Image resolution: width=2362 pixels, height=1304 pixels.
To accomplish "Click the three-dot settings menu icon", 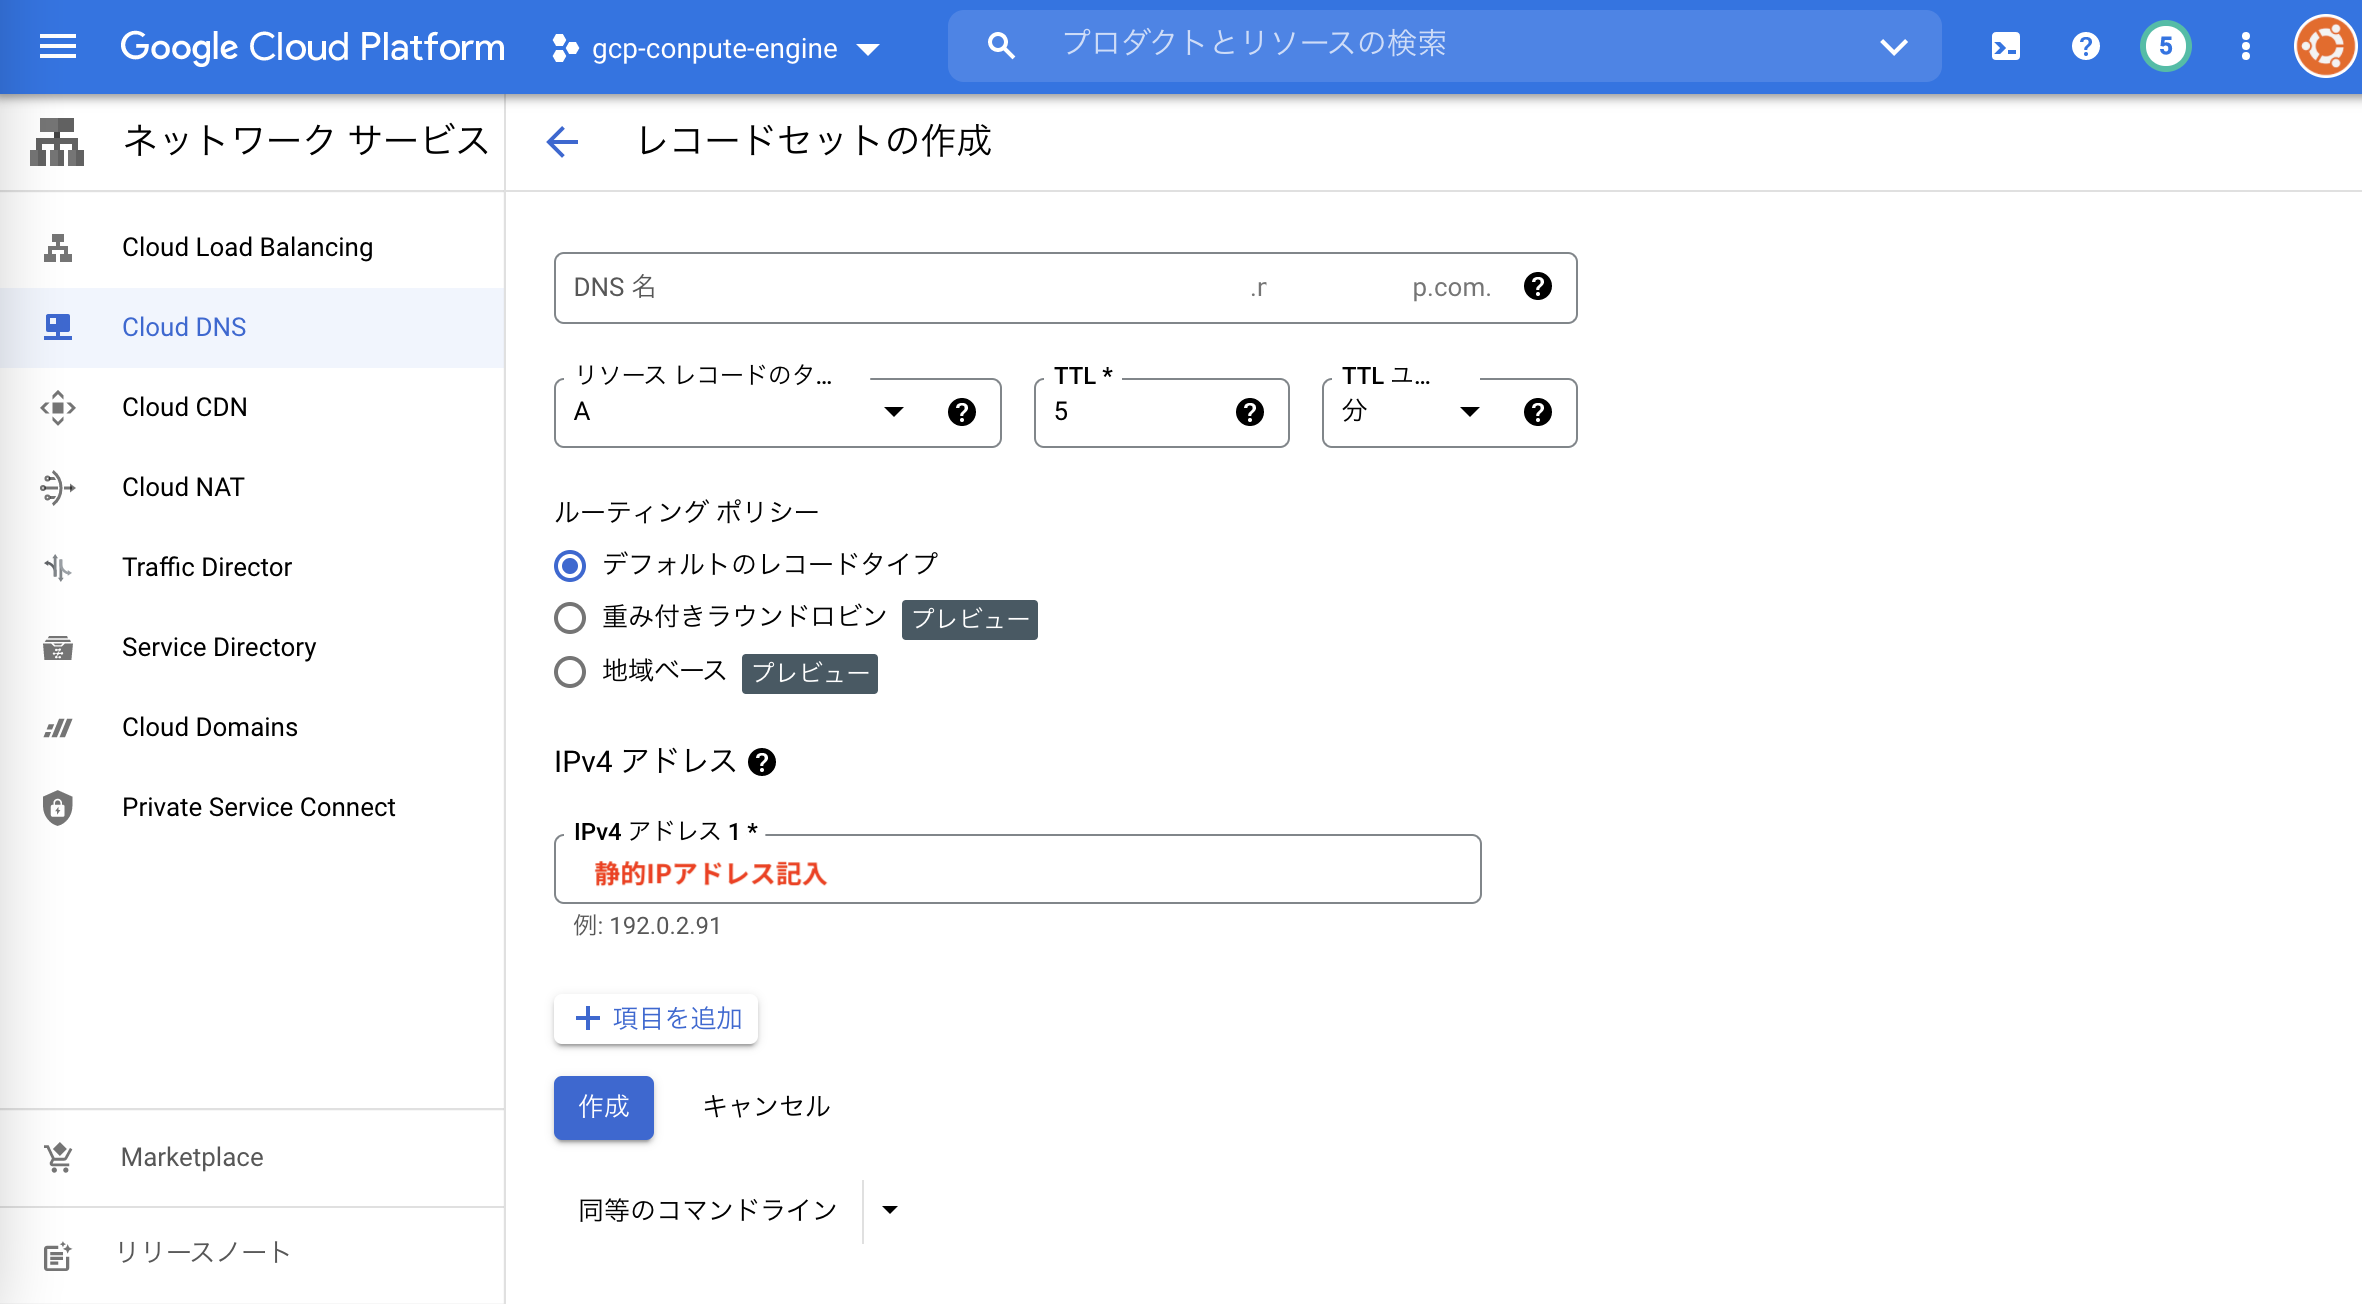I will coord(2245,46).
